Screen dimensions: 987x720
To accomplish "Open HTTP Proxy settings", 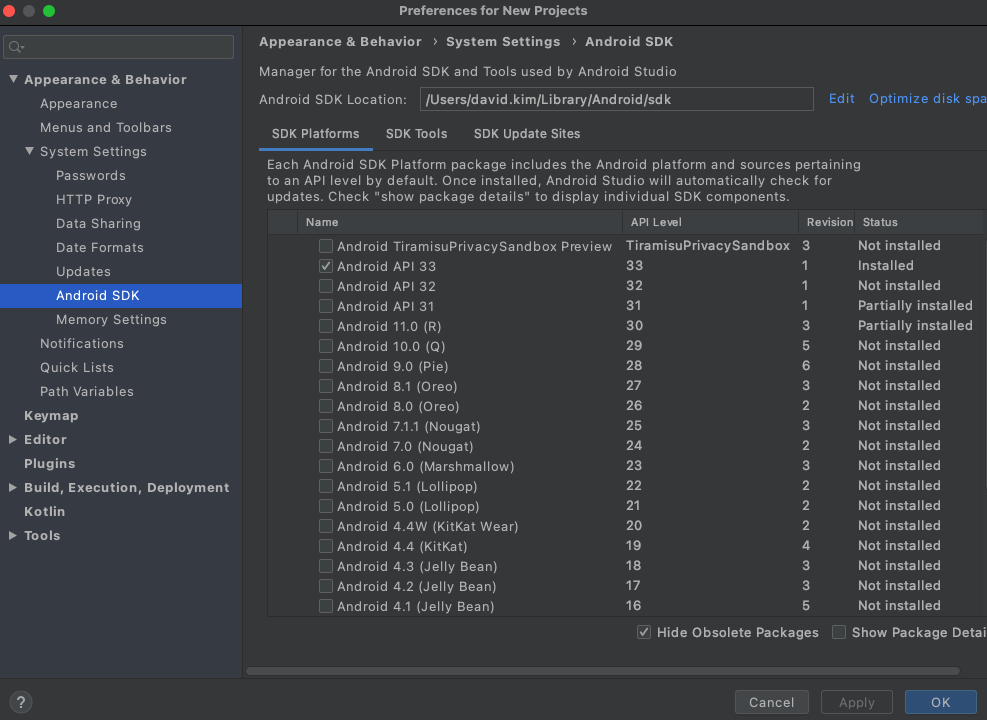I will (94, 200).
